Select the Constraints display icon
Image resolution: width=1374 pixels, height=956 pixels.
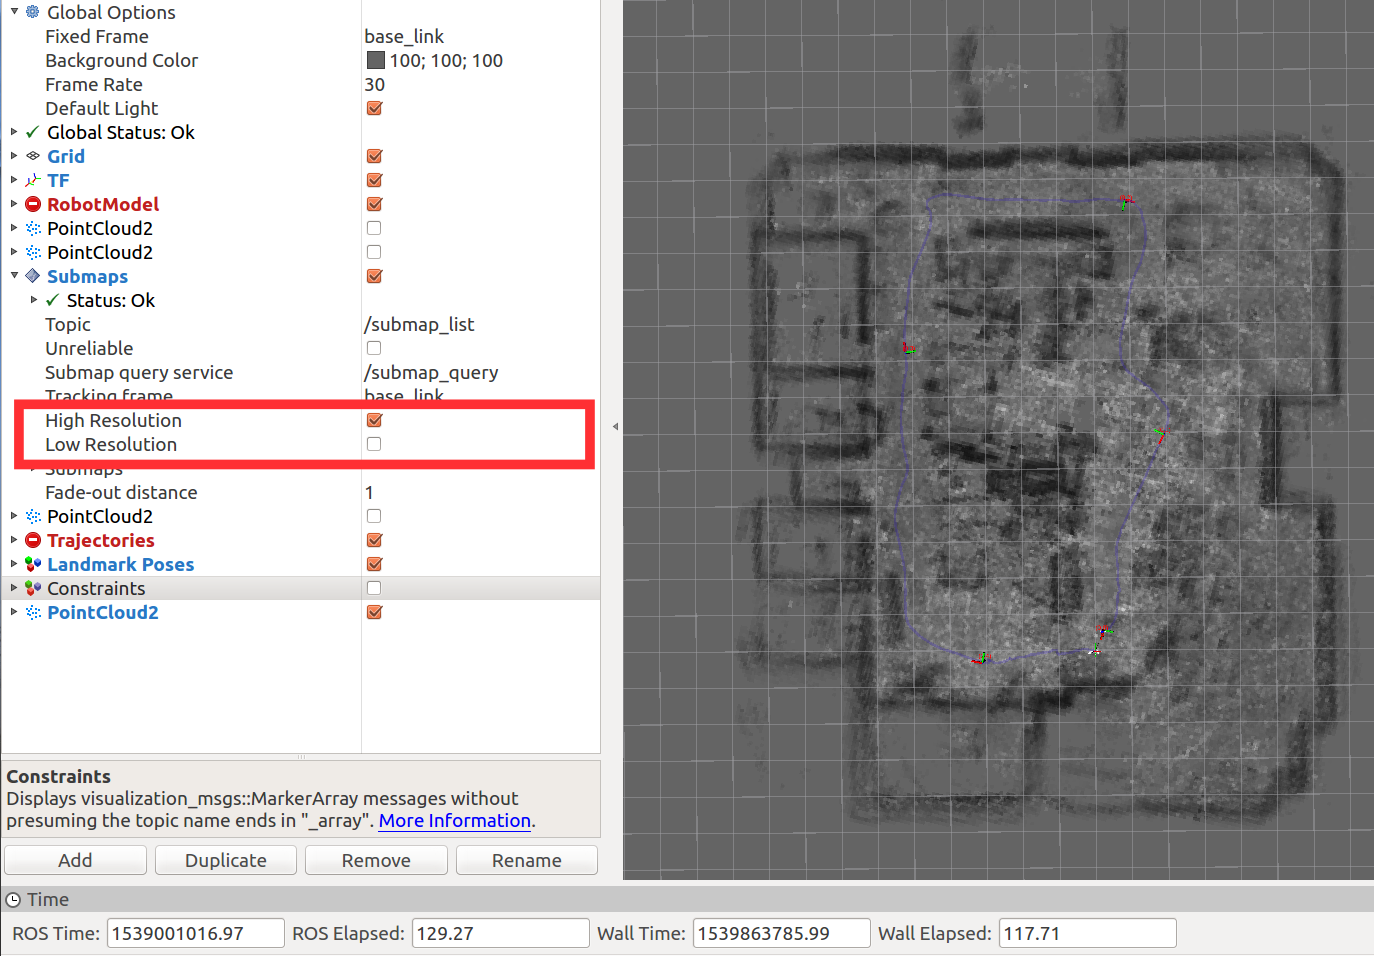(33, 588)
